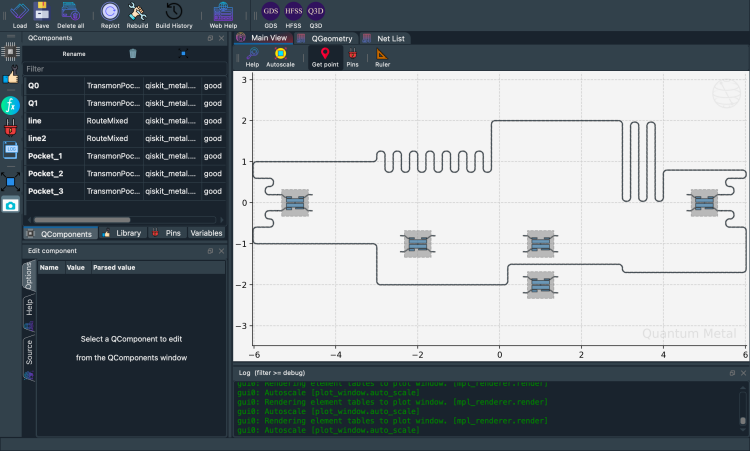750x451 pixels.
Task: Select the Pocket_1 component row
Action: pos(125,156)
